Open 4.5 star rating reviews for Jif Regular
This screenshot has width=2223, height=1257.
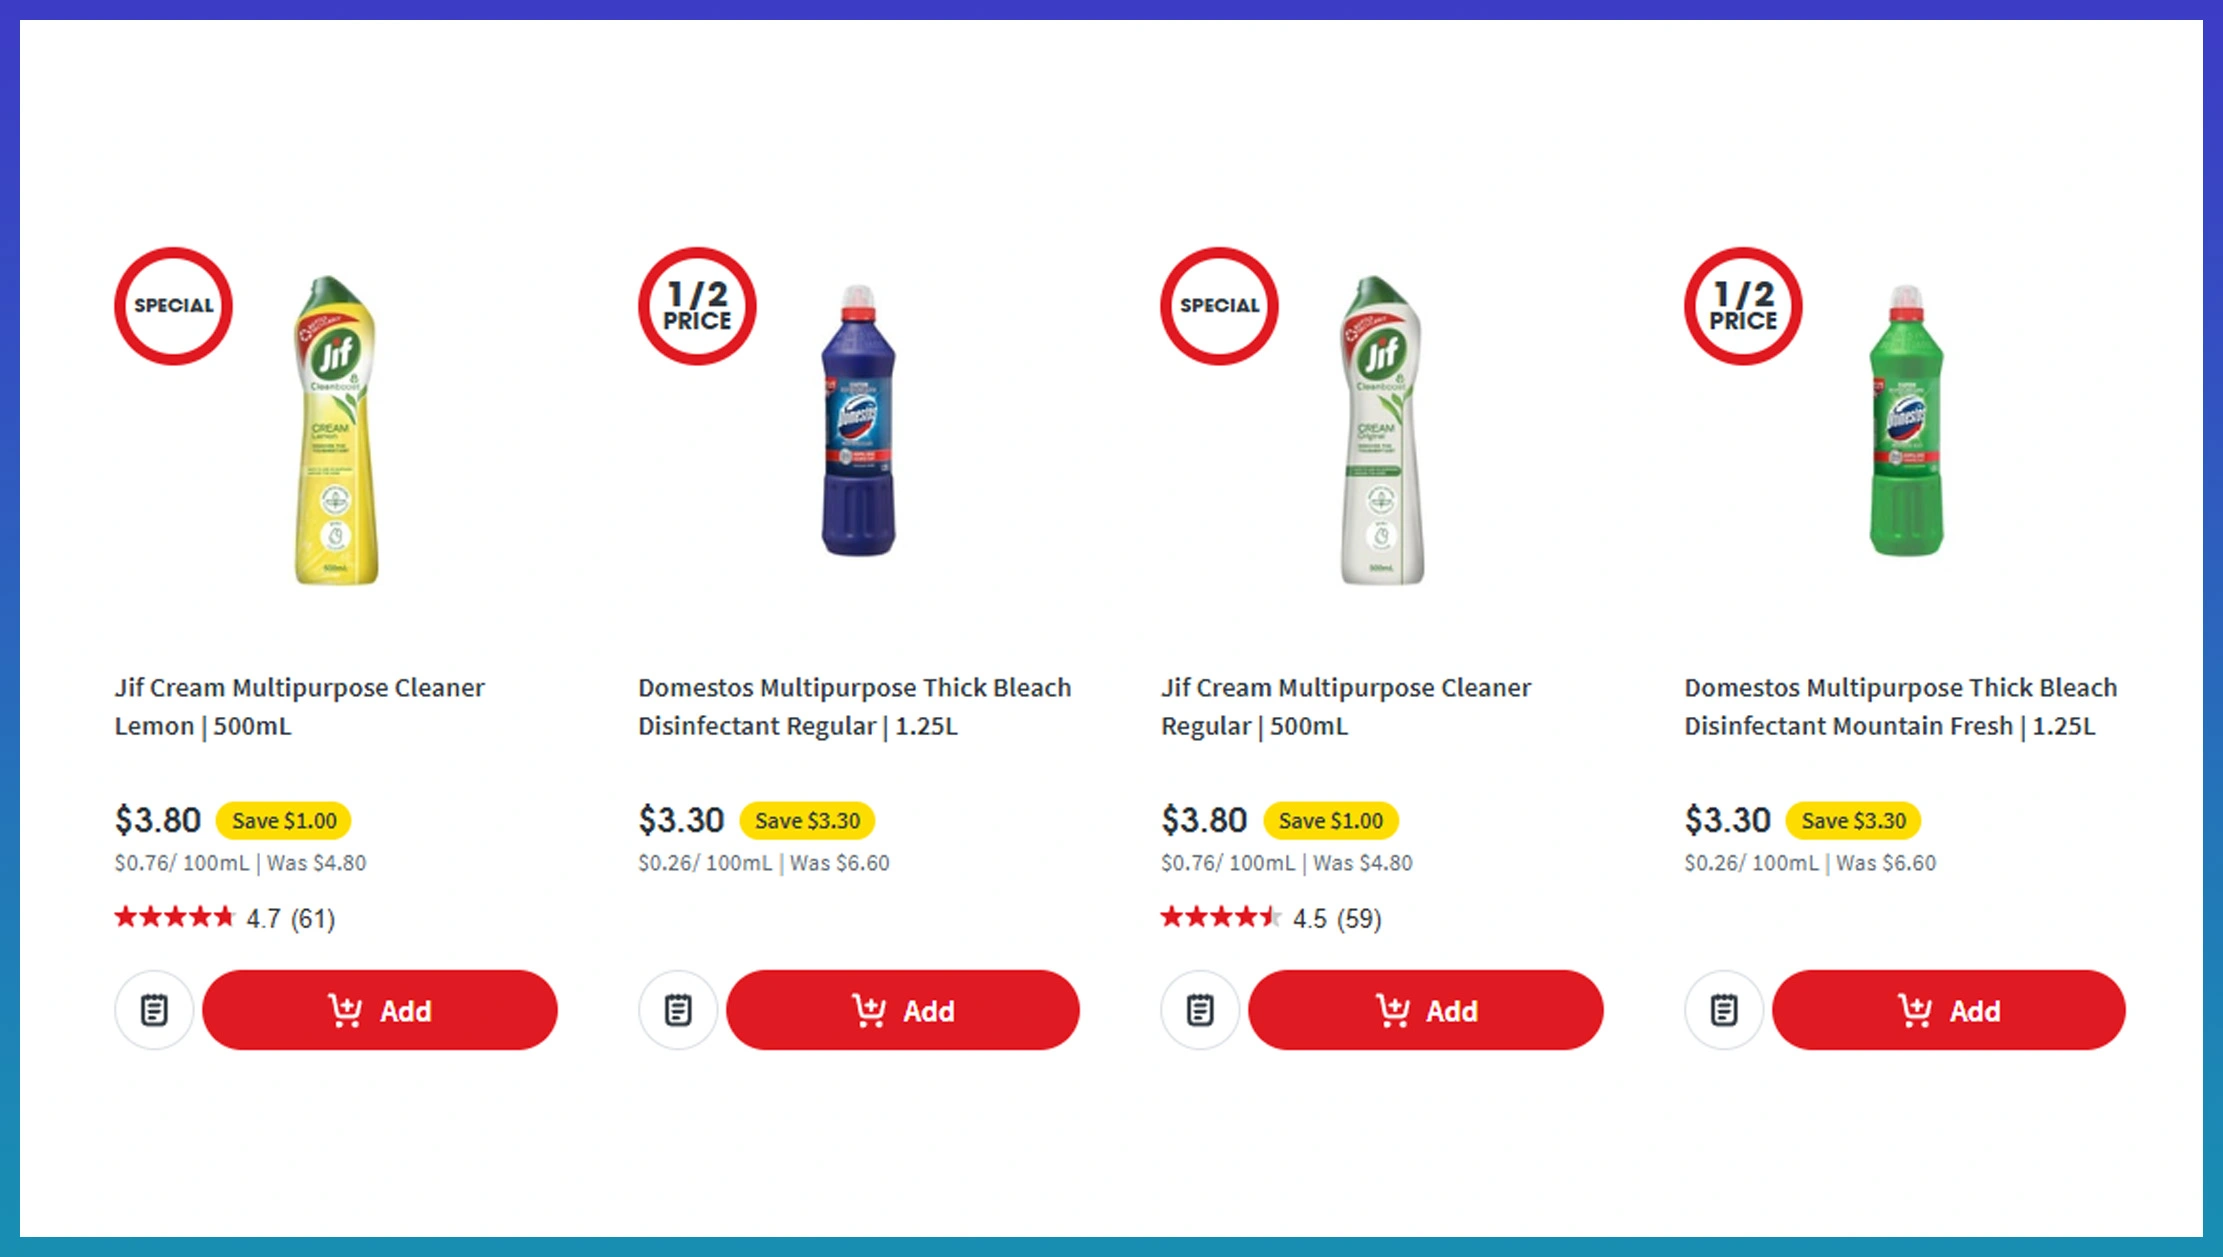point(1271,918)
